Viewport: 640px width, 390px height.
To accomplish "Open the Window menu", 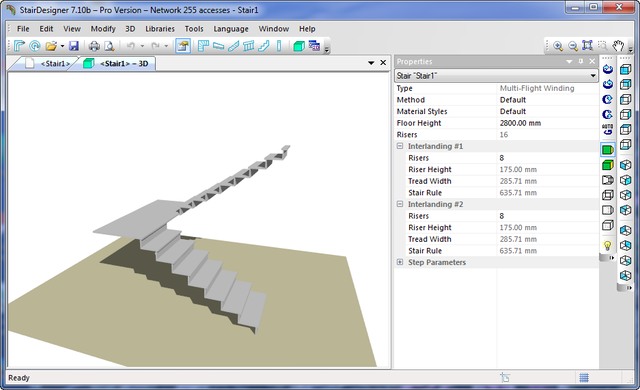I will coord(273,29).
